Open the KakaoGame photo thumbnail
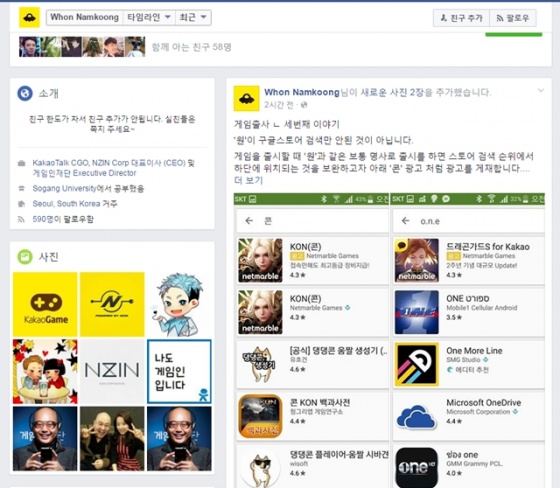 click(x=45, y=304)
